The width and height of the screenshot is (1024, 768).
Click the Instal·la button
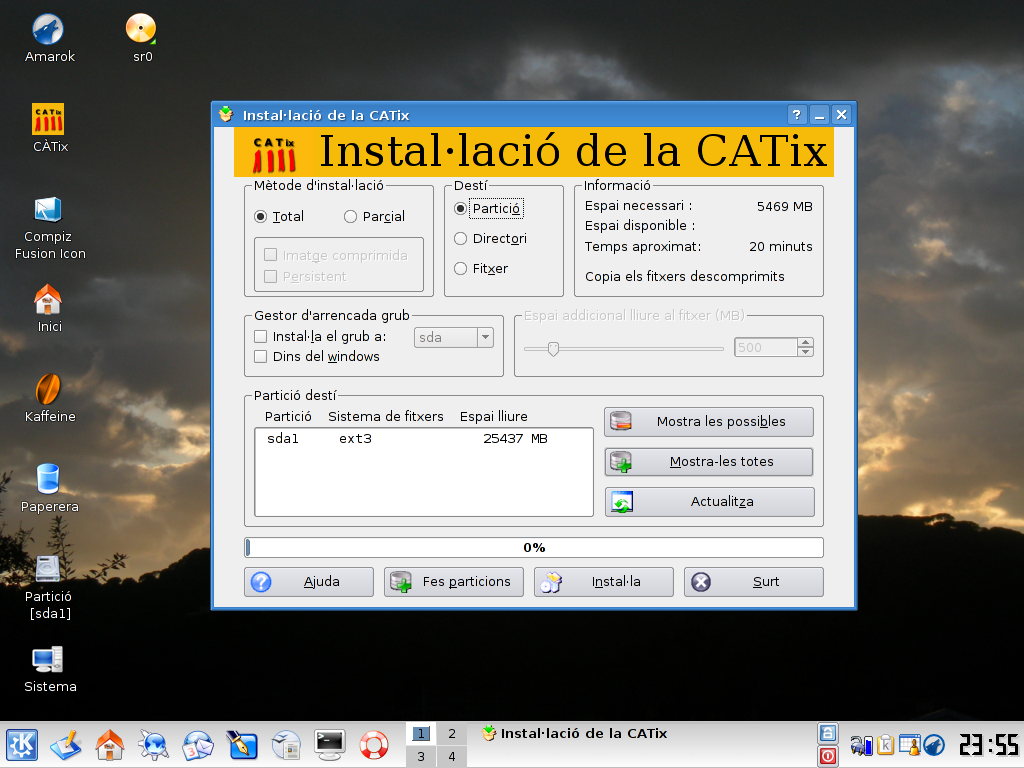point(603,581)
